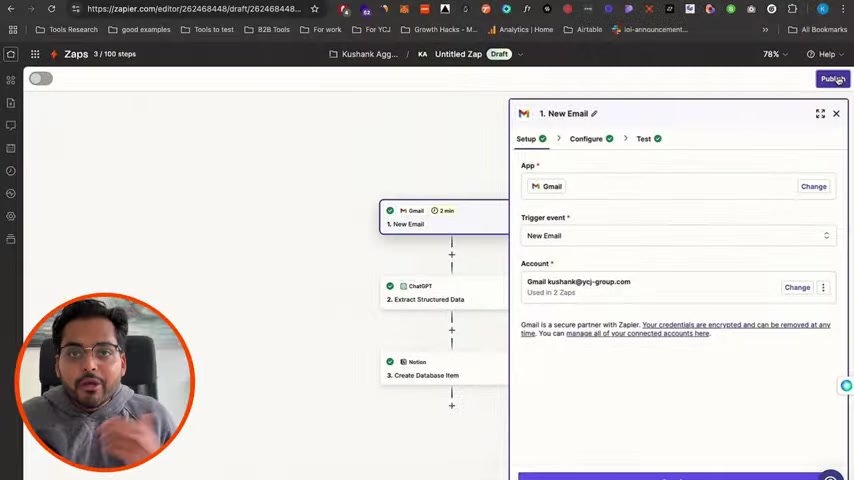Add step after Notion step
Viewport: 854px width, 480px height.
point(452,406)
